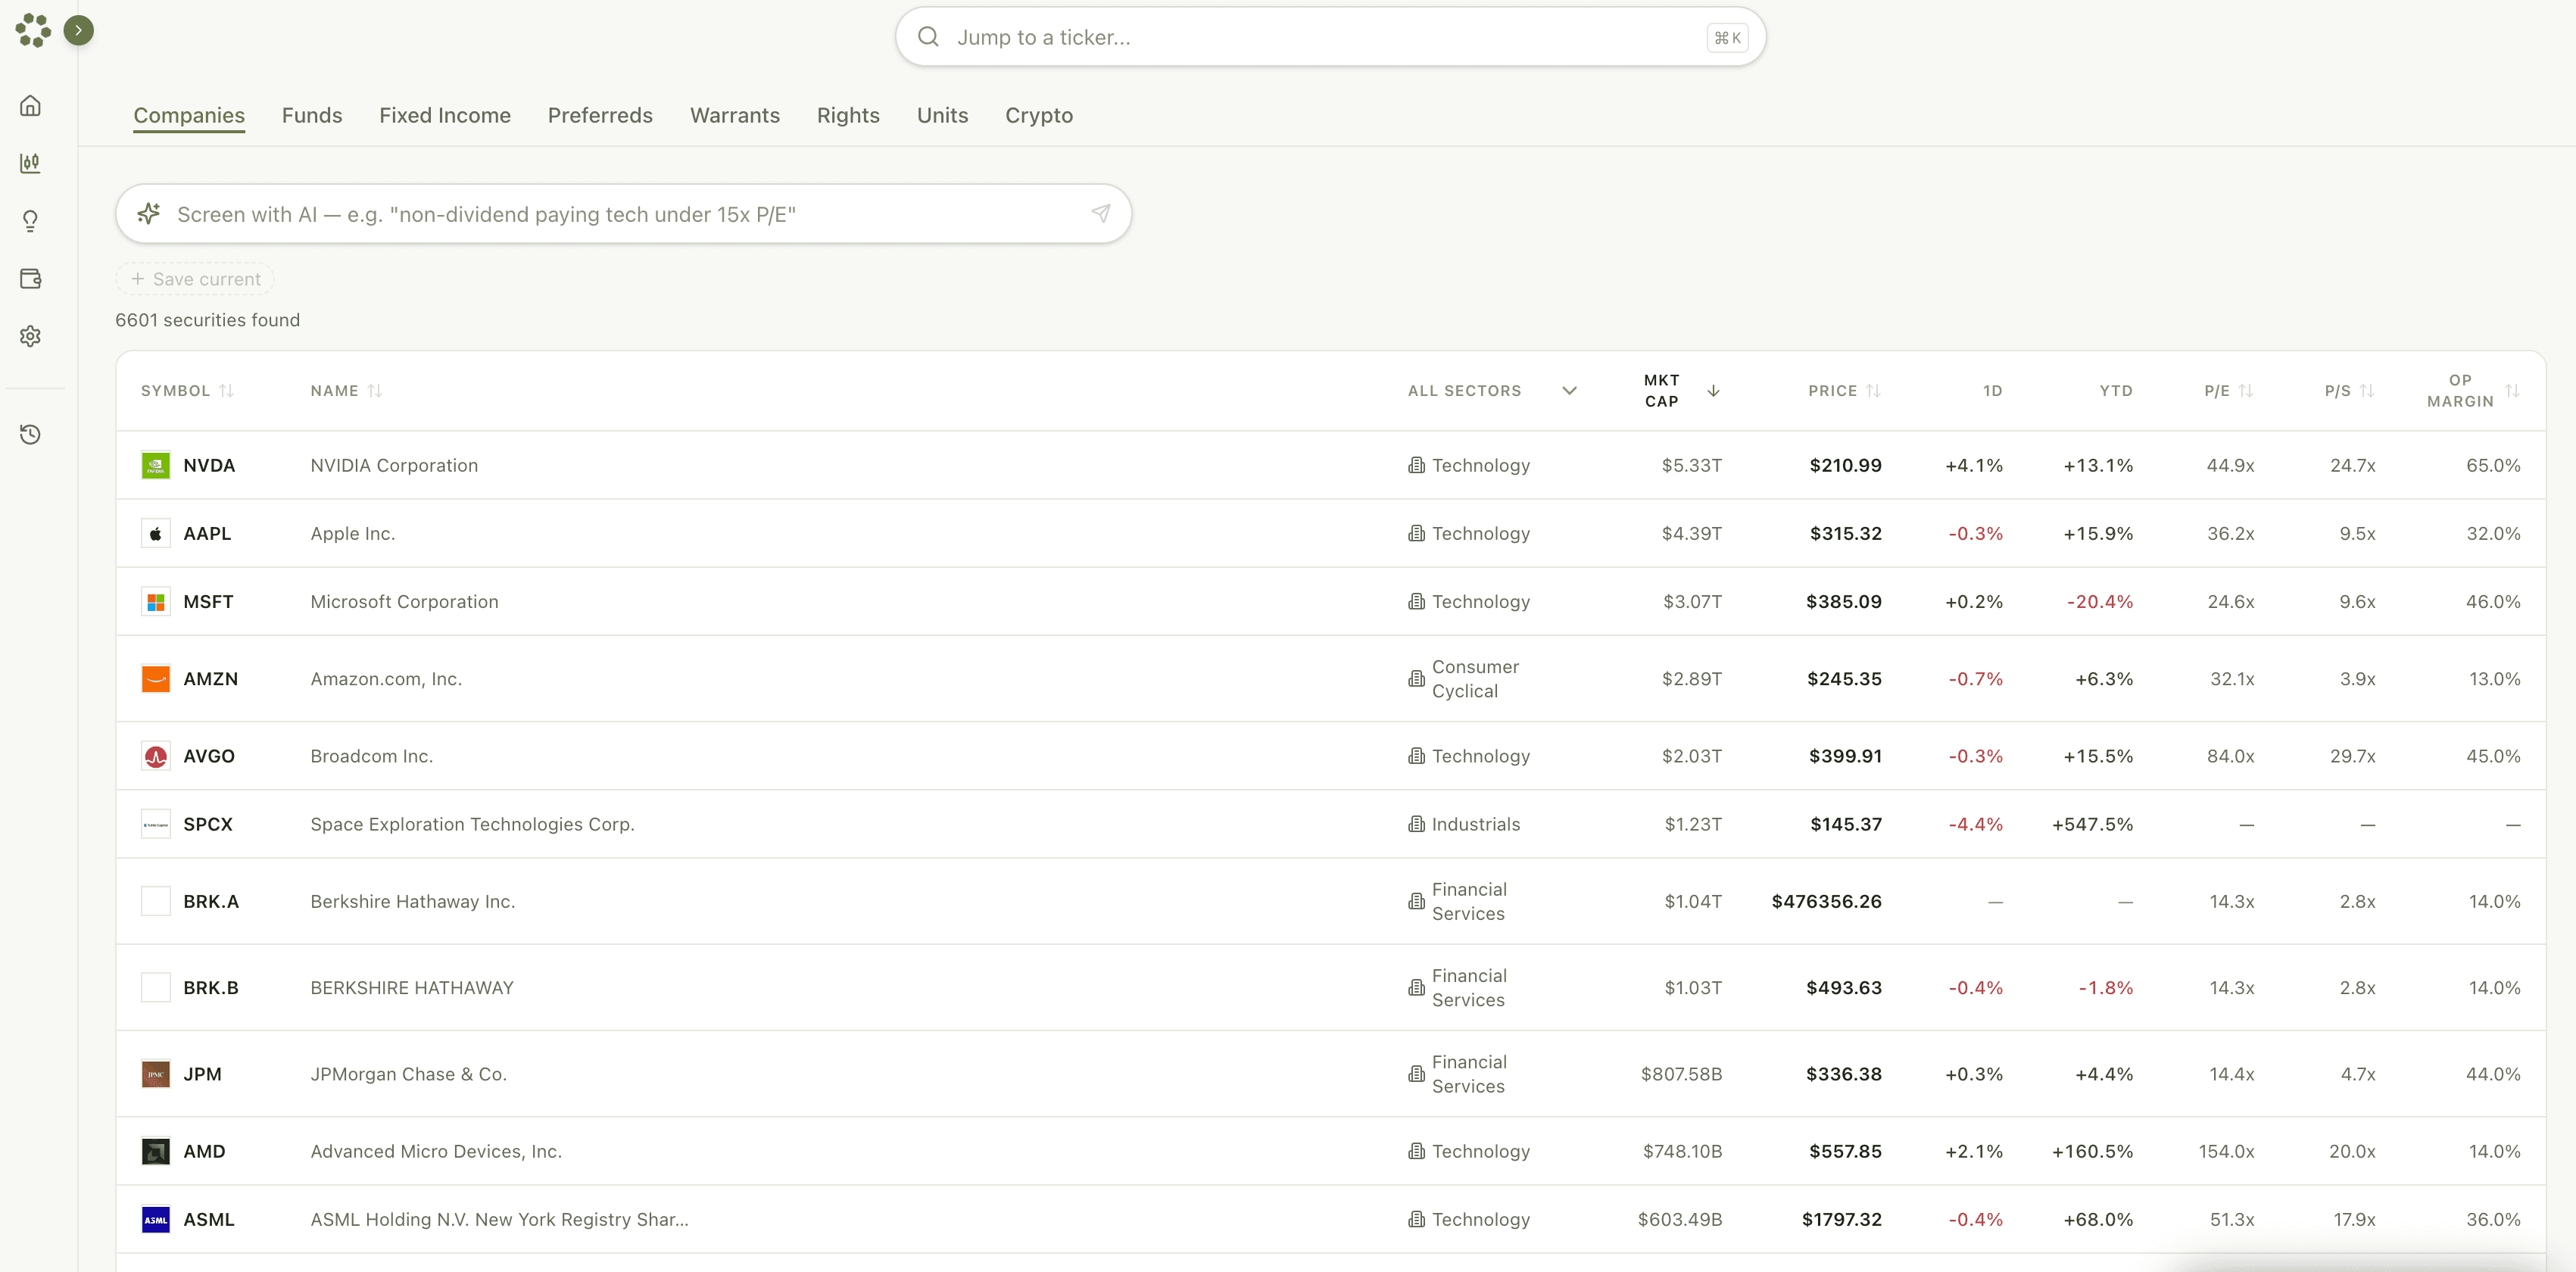Click the AI sparkle icon in screener
Screen dimensions: 2576x1272
(x=149, y=213)
